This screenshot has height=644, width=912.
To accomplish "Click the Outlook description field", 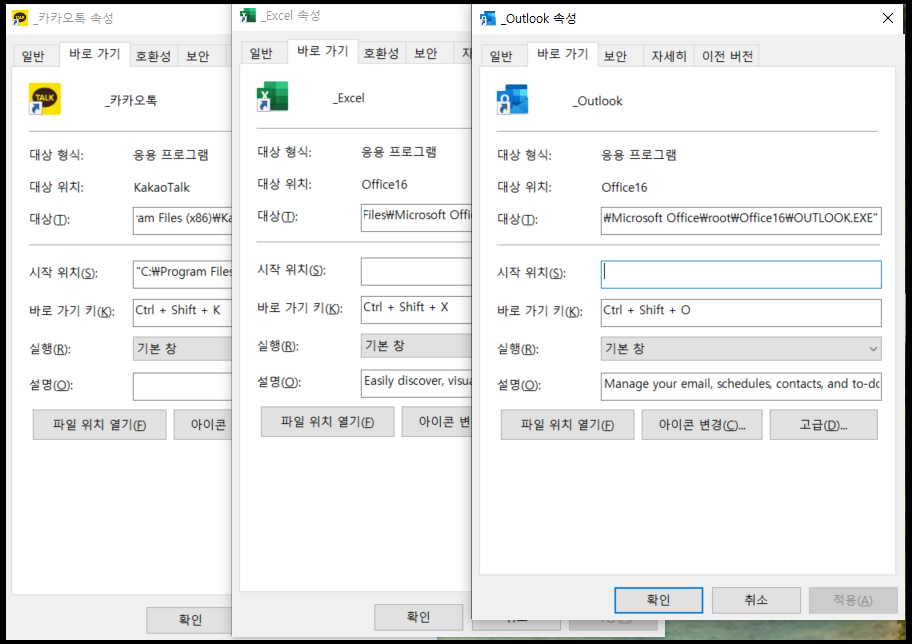I will tap(741, 386).
